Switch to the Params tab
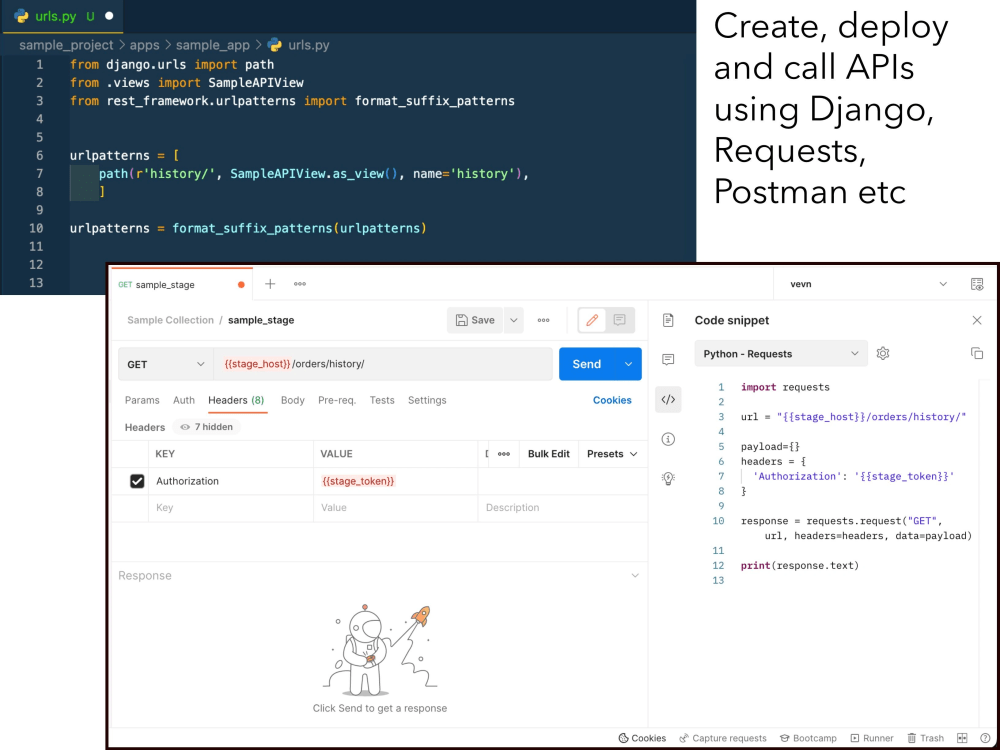Screen dimensions: 1000x750 tap(142, 400)
